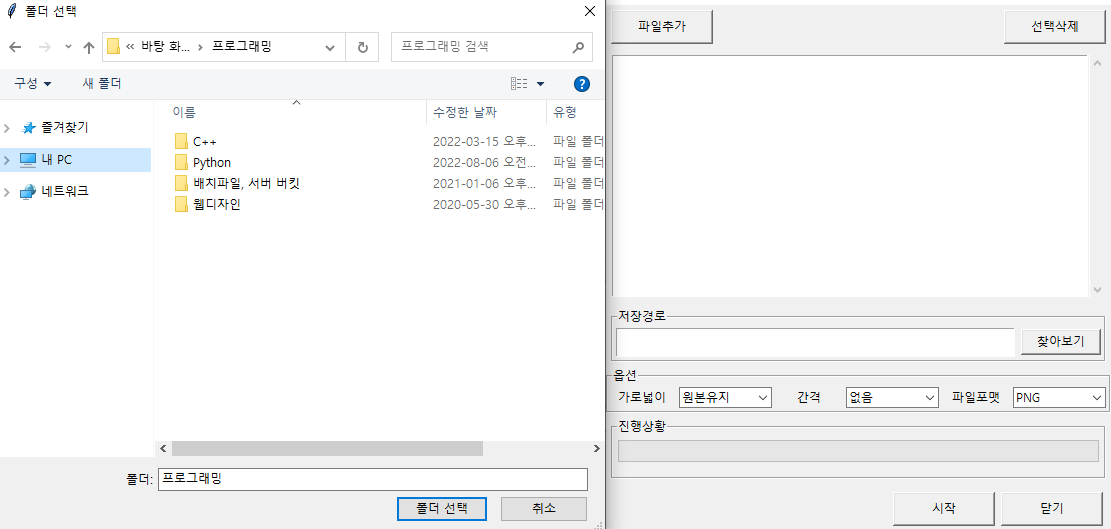This screenshot has width=1111, height=529.
Task: Click 선택삭제 in the main window
Action: (1054, 28)
